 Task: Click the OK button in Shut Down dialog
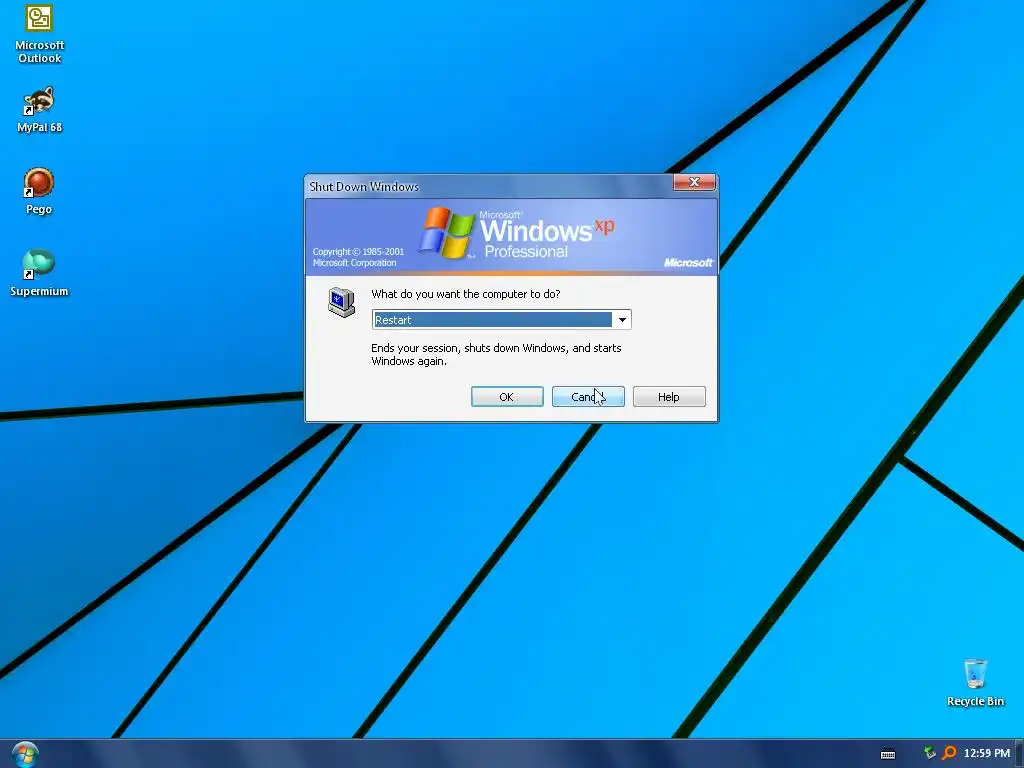[x=507, y=396]
